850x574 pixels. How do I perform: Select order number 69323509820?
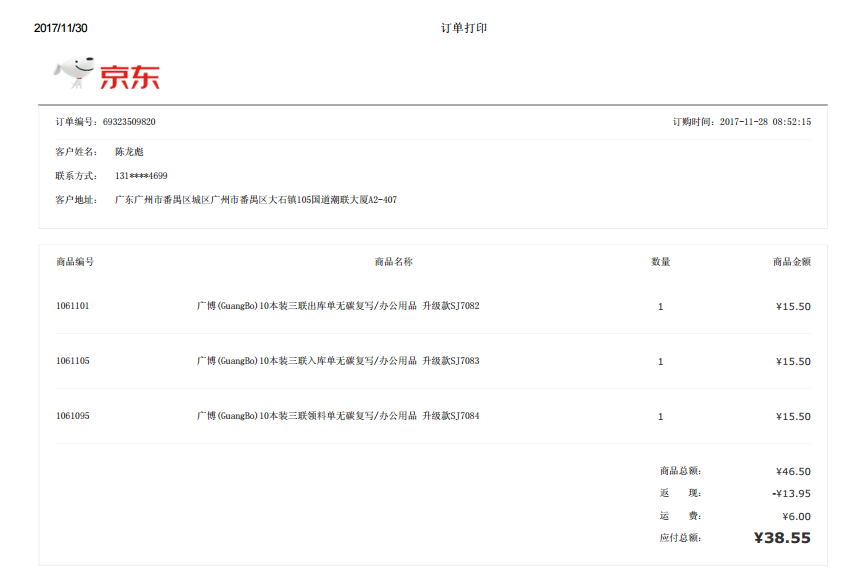pos(129,122)
